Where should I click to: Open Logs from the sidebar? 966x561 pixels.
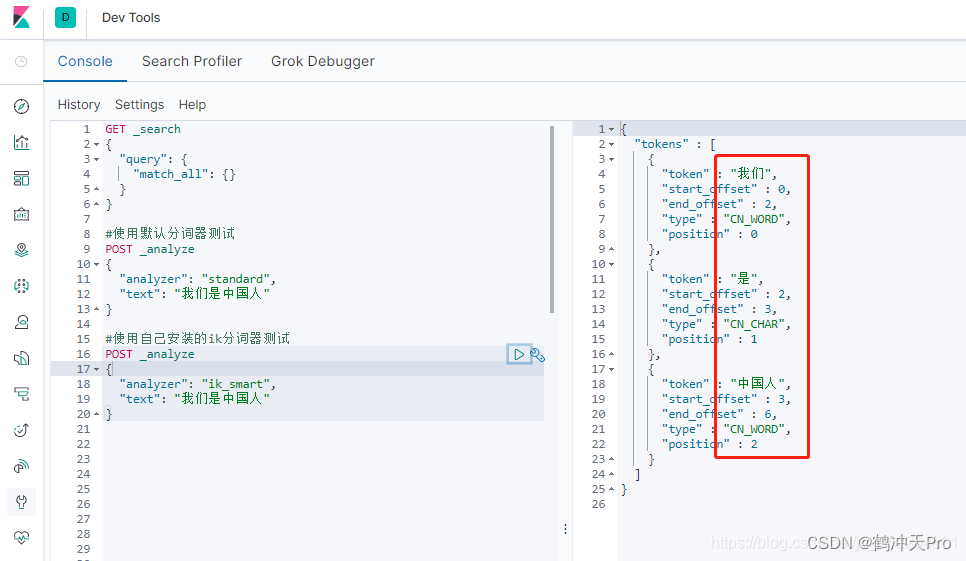(22, 358)
